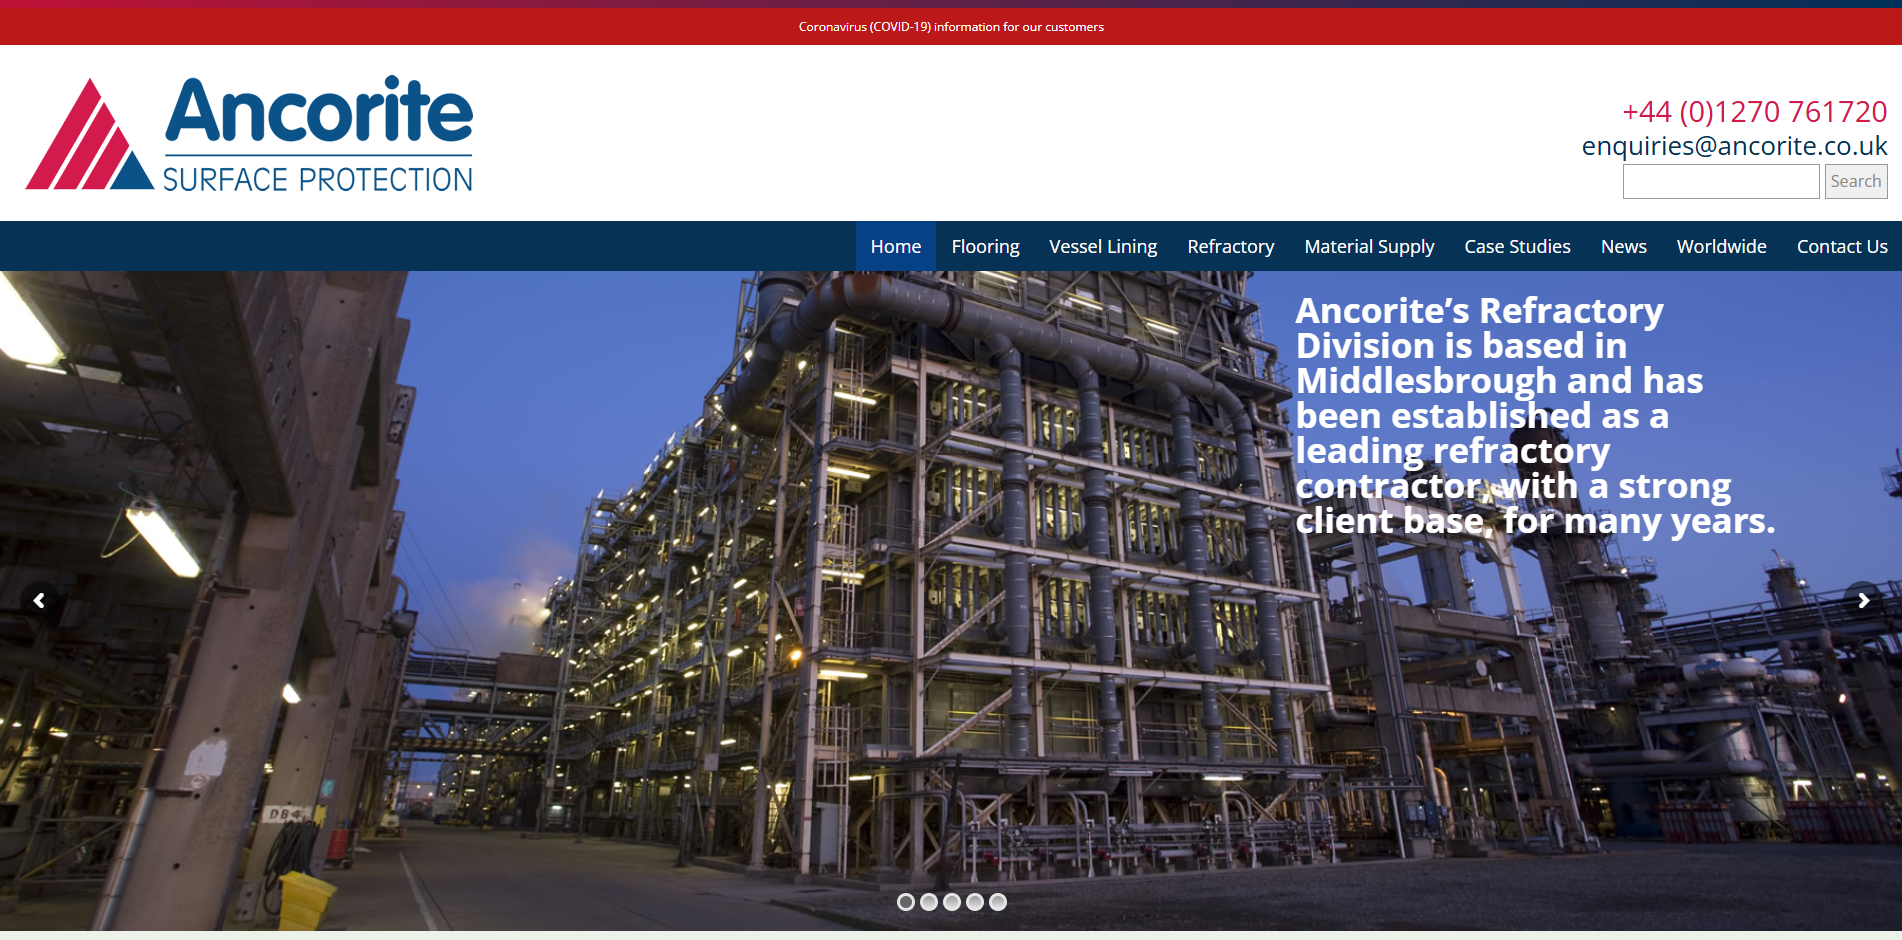Click the Ancorite Surface Protection logo
Viewport: 1902px width, 940px height.
click(249, 133)
